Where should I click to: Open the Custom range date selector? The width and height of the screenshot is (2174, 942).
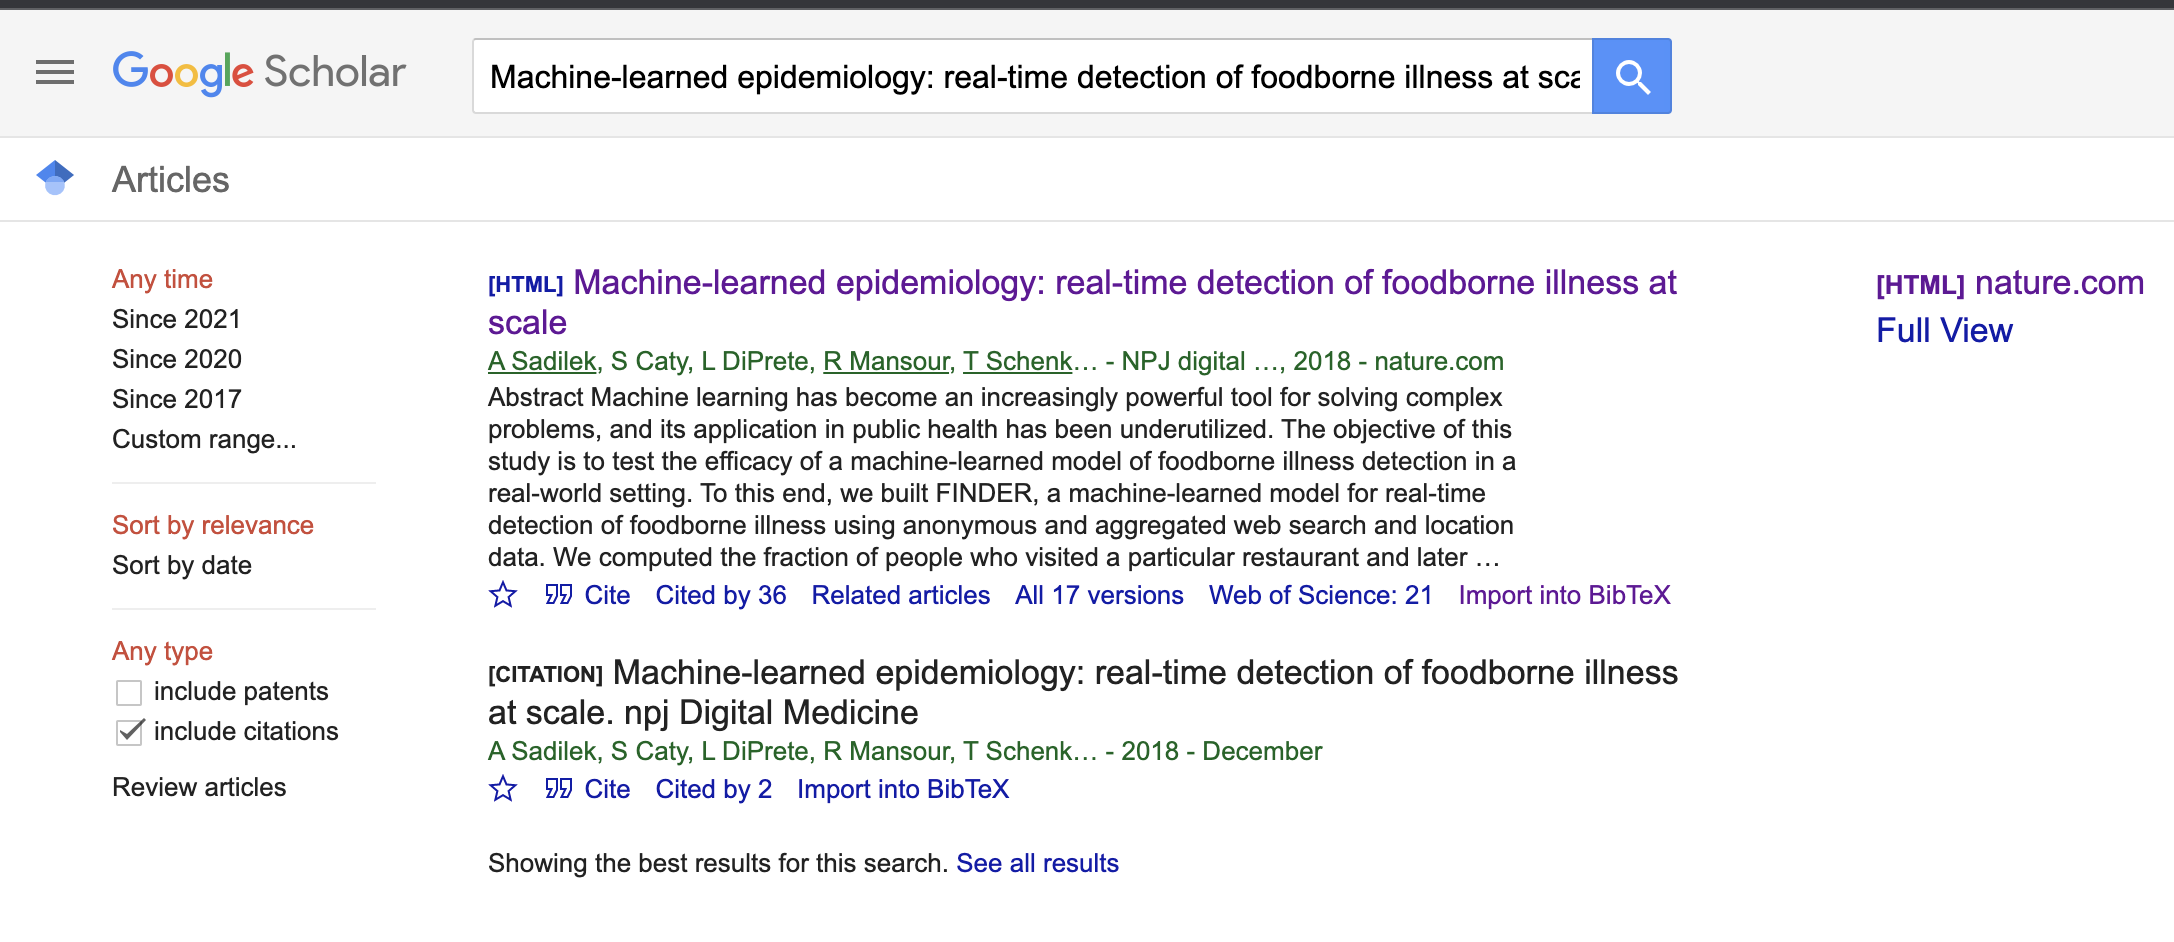pyautogui.click(x=204, y=438)
